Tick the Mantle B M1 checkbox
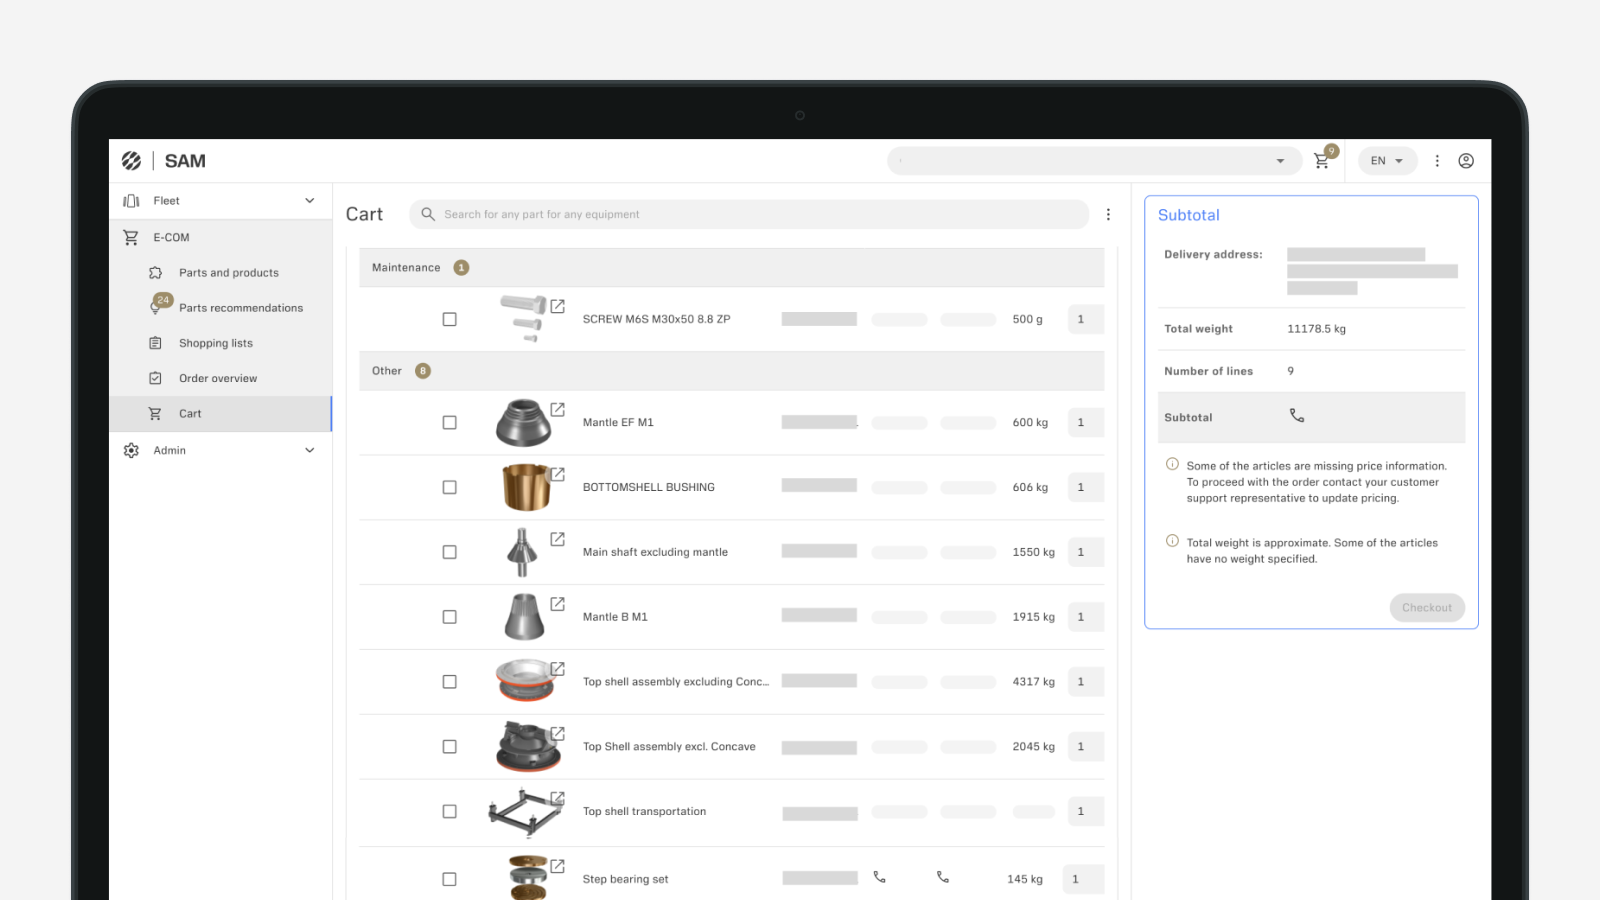1600x900 pixels. pos(450,617)
